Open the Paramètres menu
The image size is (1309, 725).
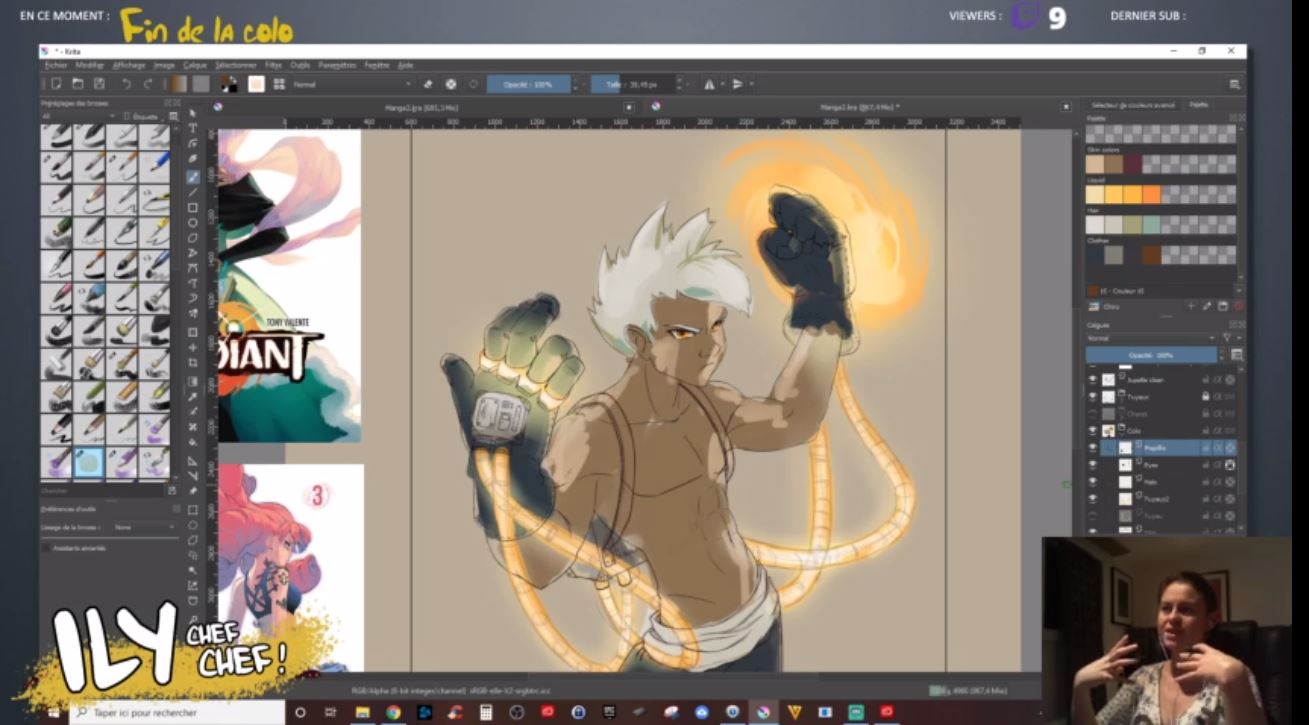(x=337, y=64)
